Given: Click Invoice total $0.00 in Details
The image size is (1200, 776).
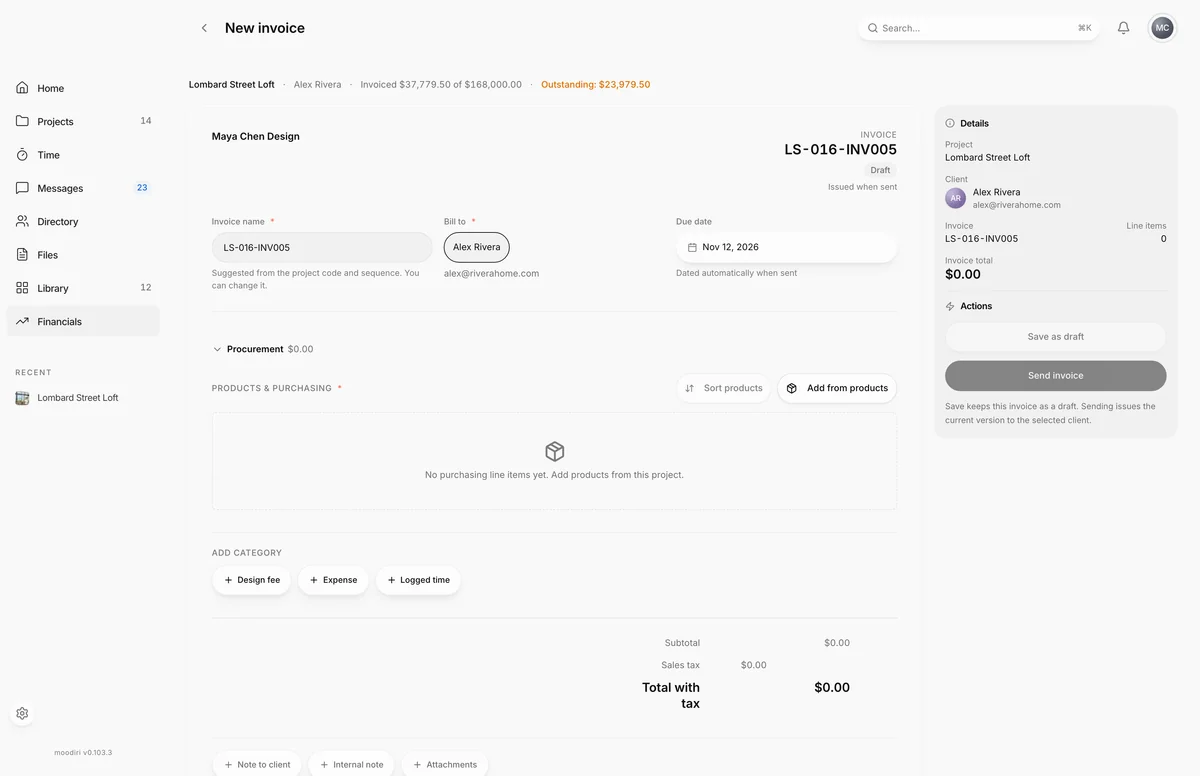Looking at the screenshot, I should (963, 274).
